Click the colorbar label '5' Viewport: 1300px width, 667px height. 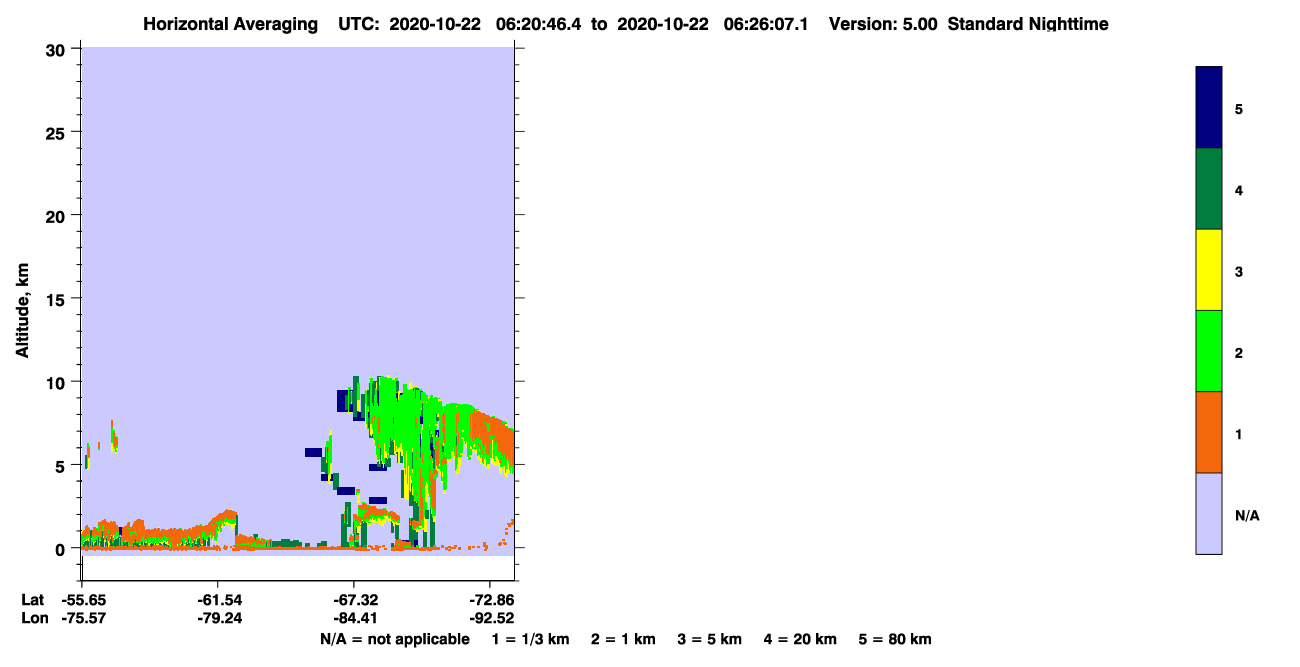click(1239, 109)
